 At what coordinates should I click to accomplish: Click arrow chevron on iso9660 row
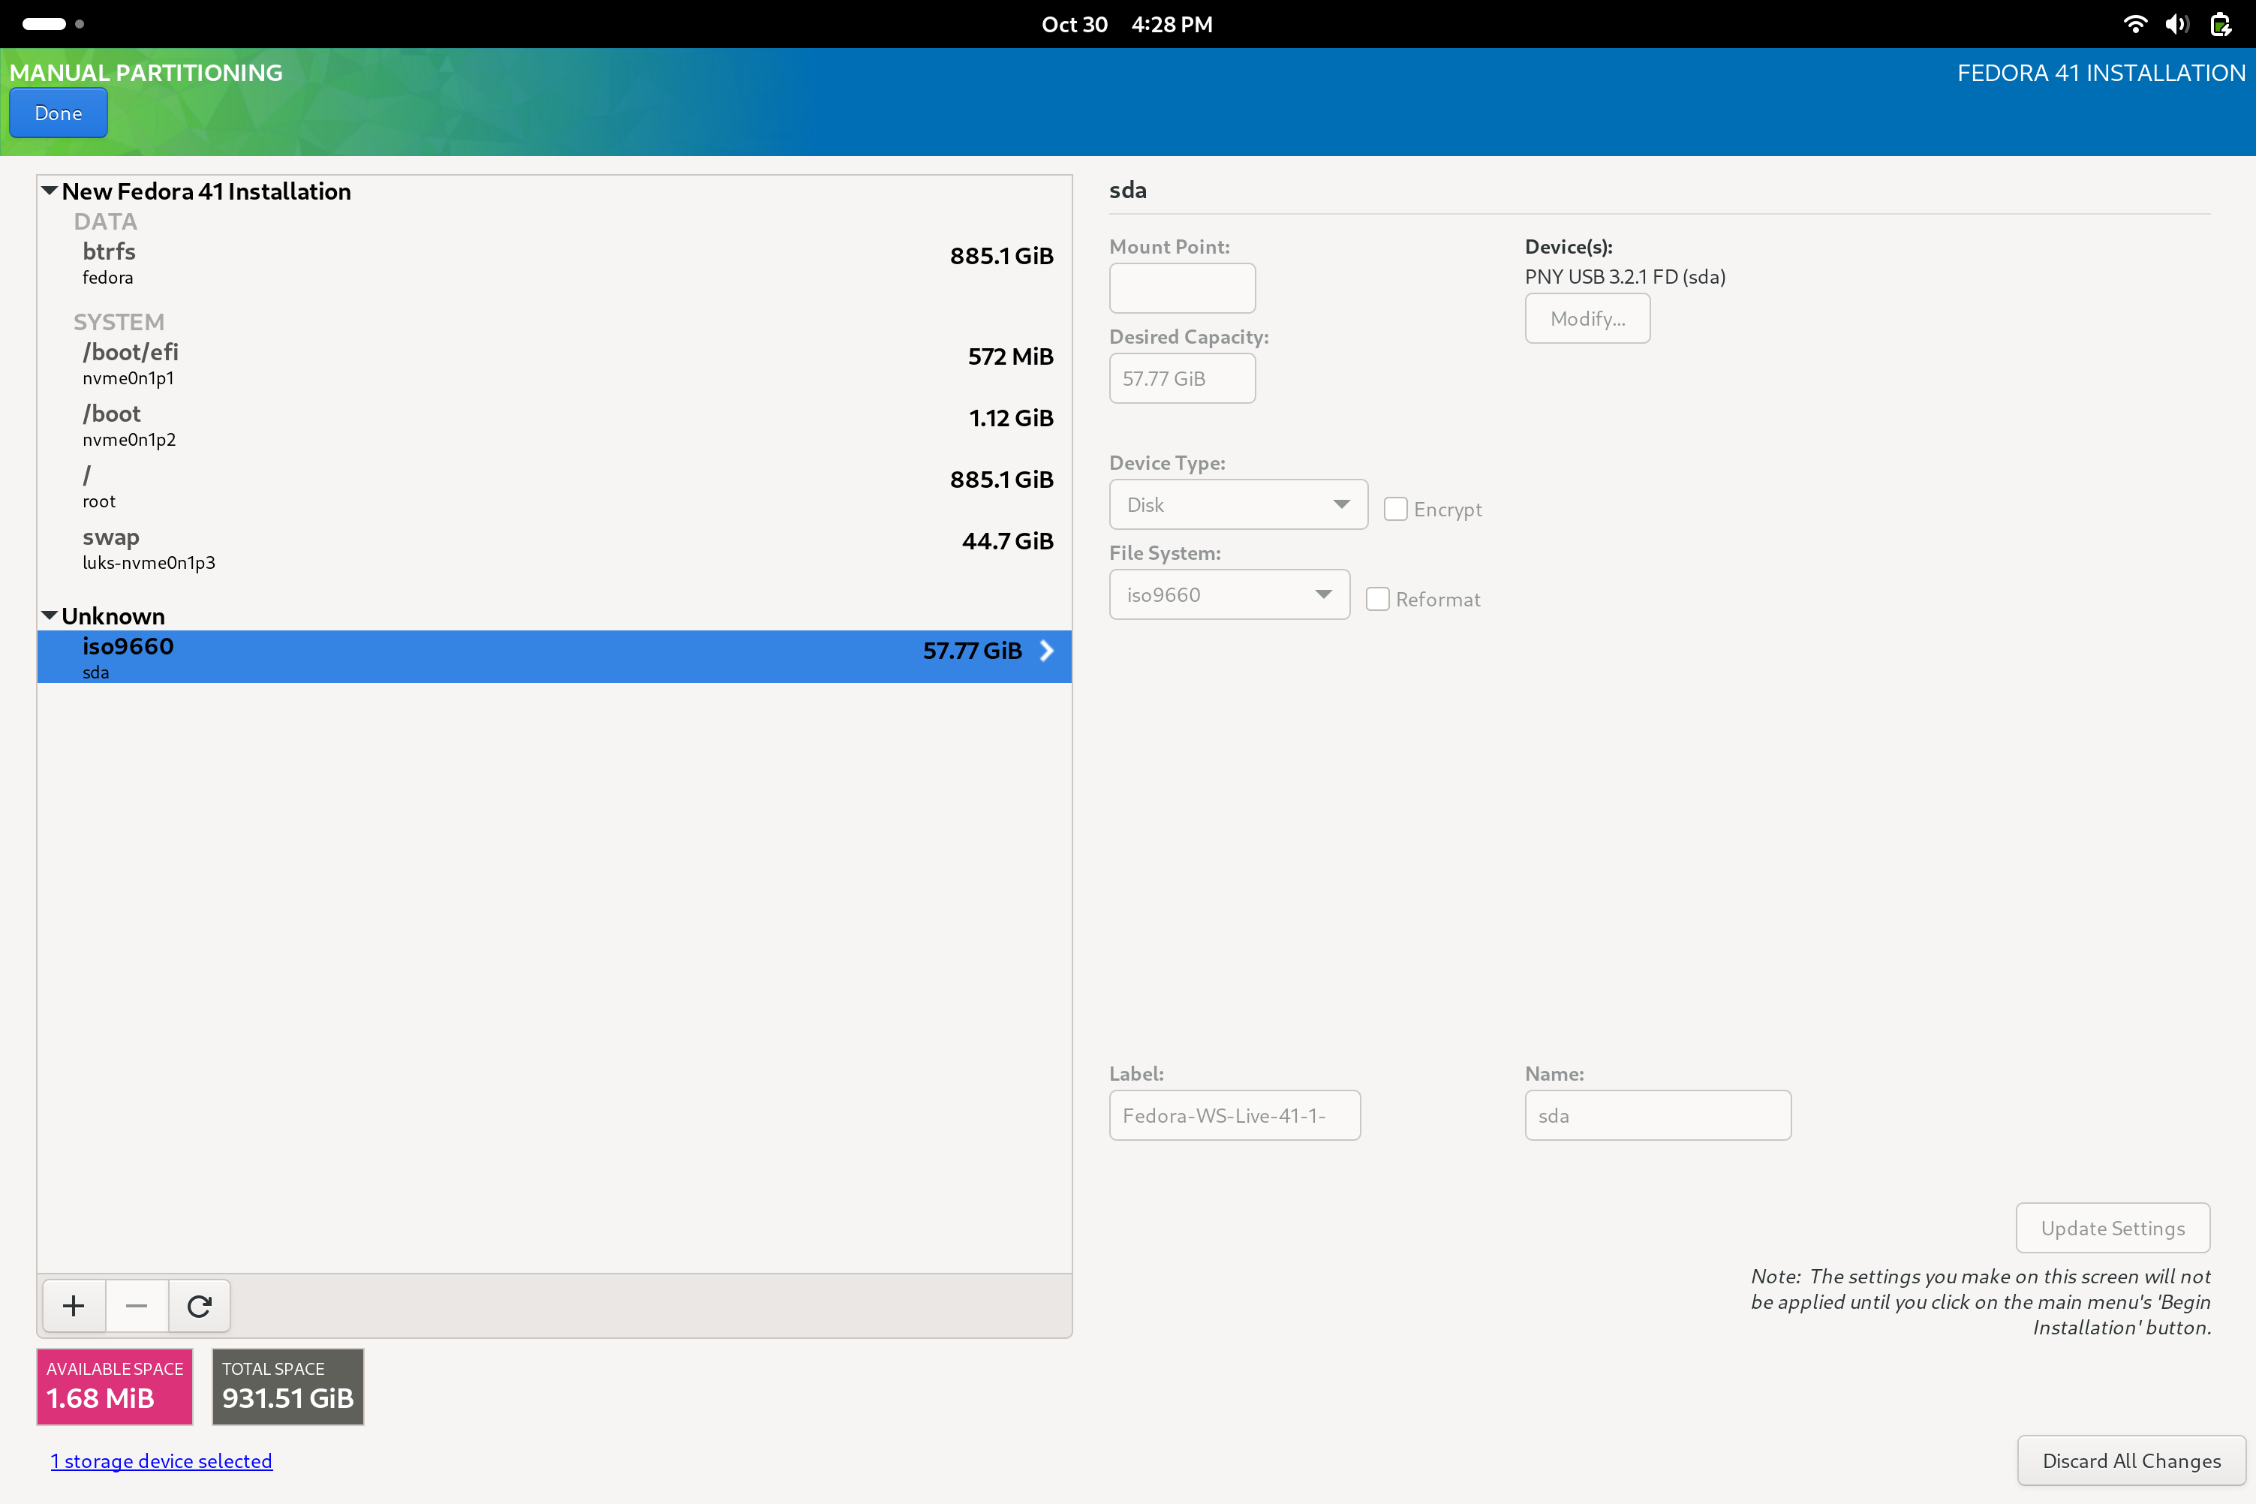pos(1047,651)
